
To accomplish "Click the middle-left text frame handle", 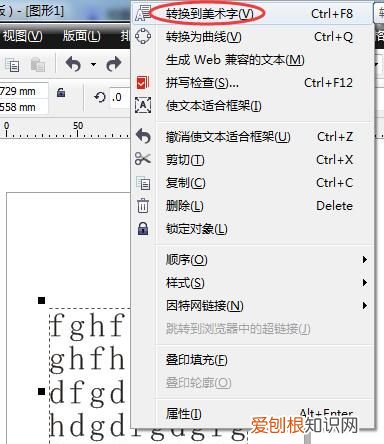I will point(41,391).
